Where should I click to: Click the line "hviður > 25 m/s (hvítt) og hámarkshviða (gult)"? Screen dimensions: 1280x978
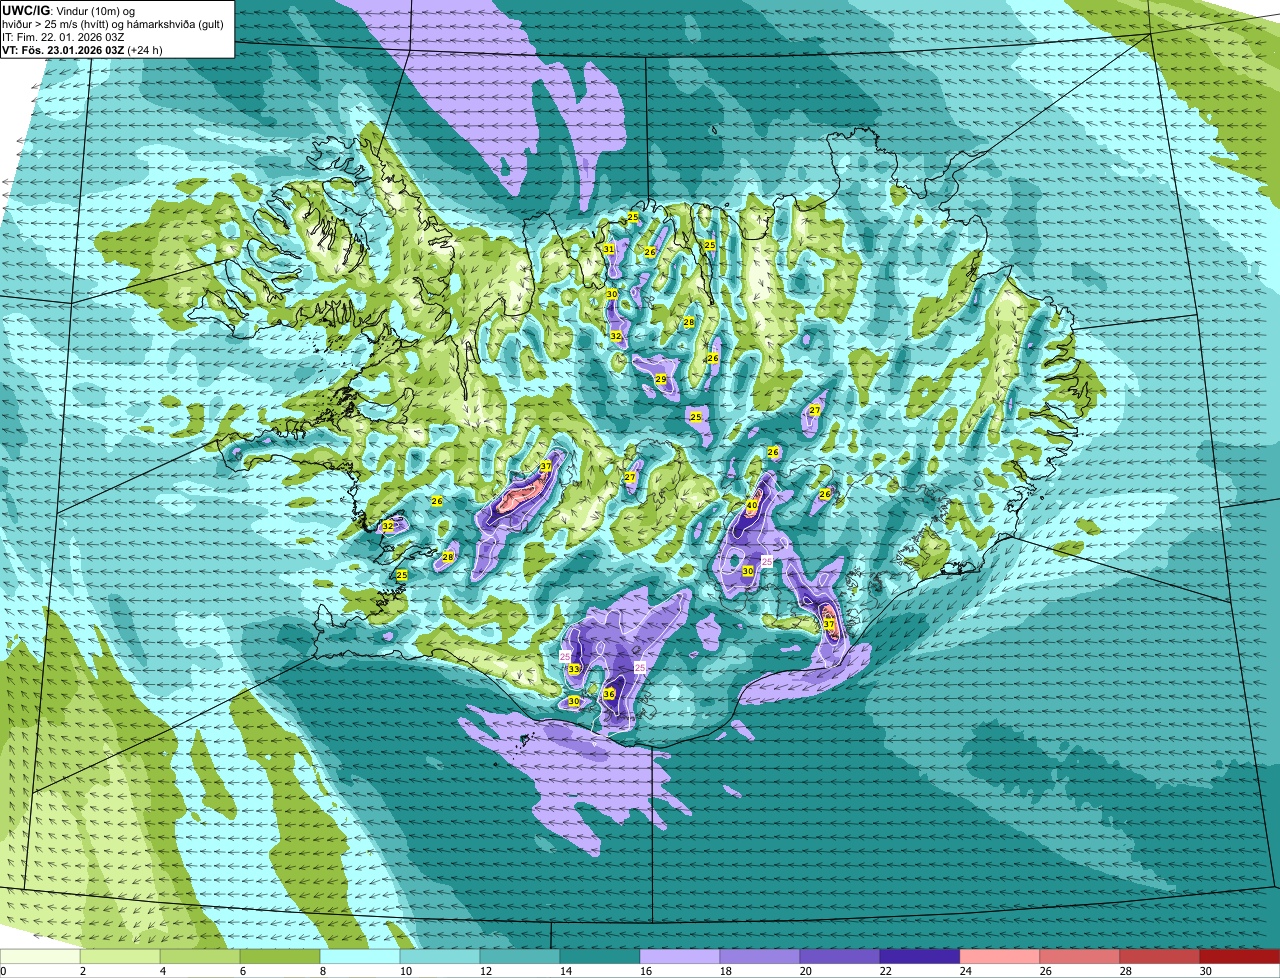point(113,24)
